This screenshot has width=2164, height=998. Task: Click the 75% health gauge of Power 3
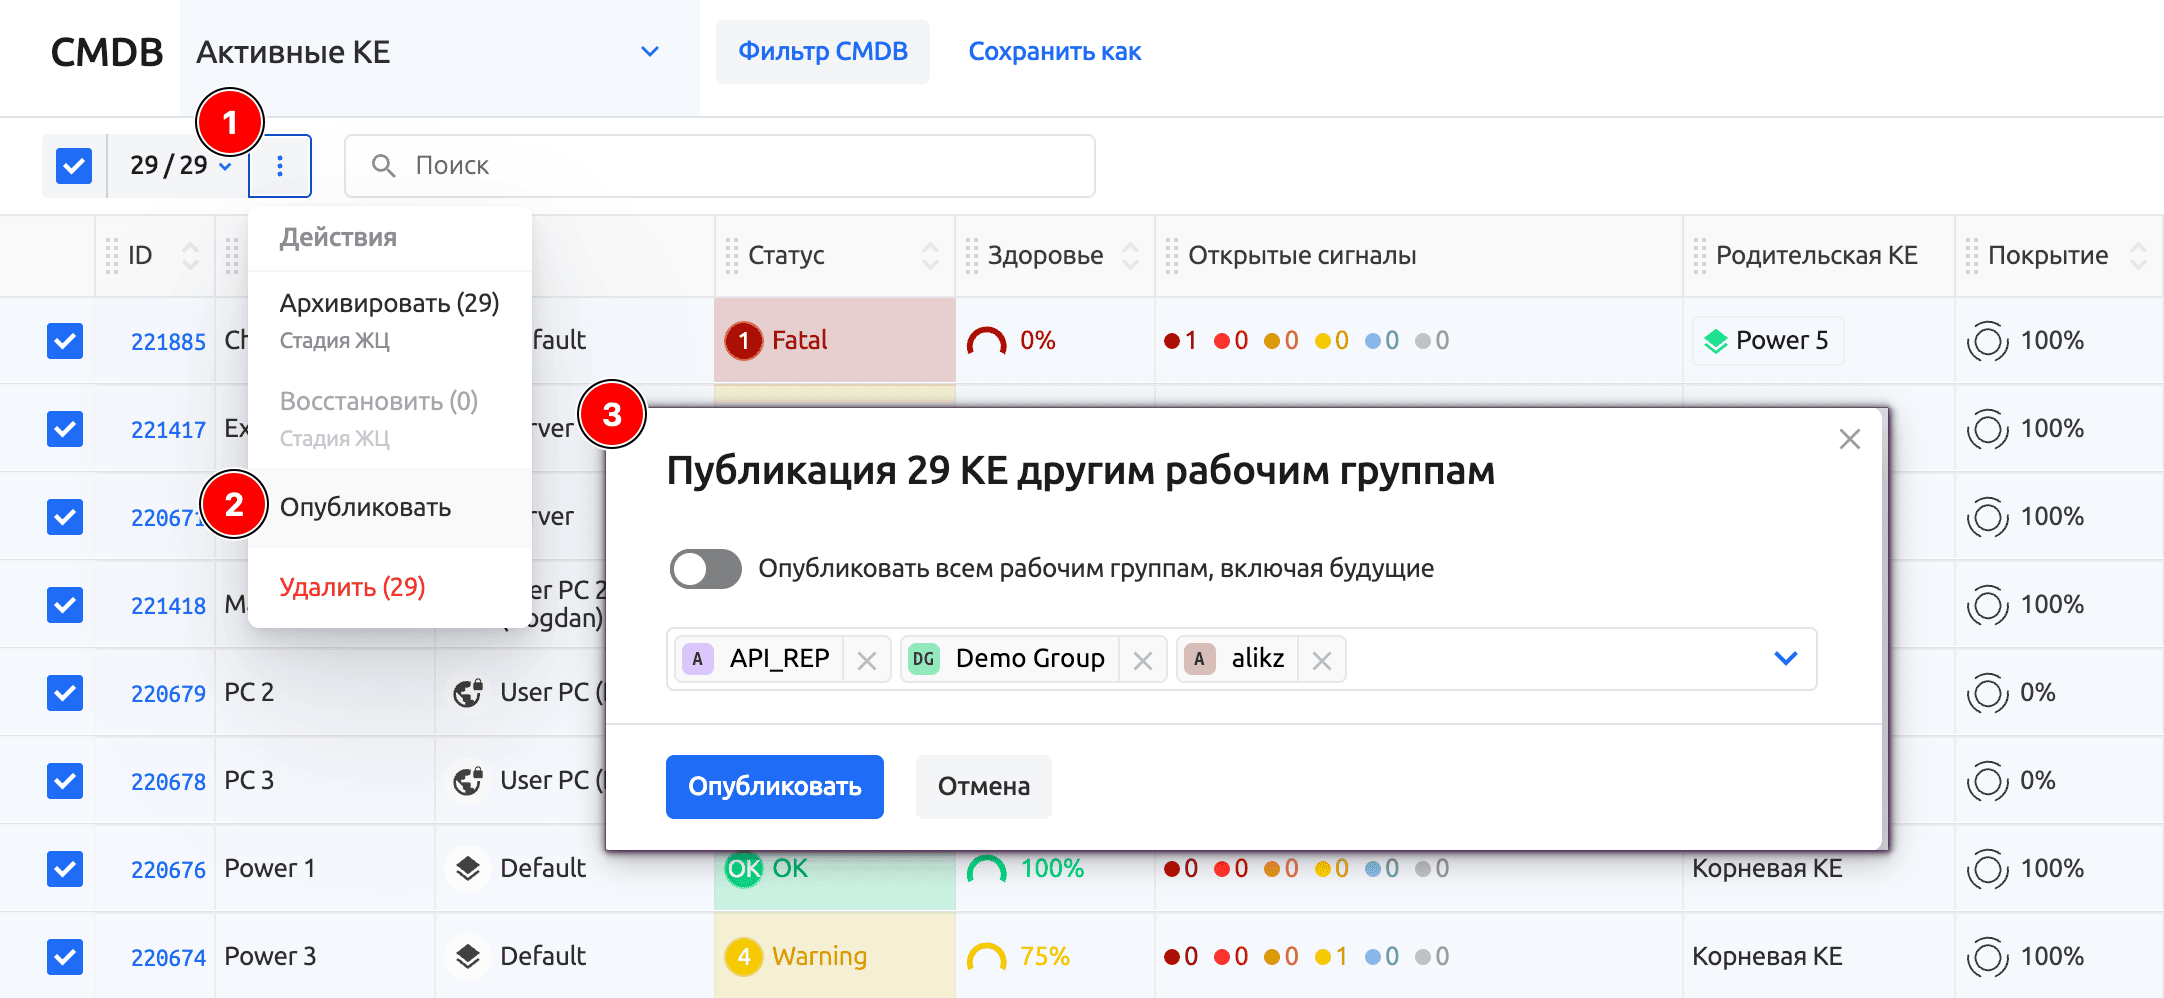click(989, 956)
